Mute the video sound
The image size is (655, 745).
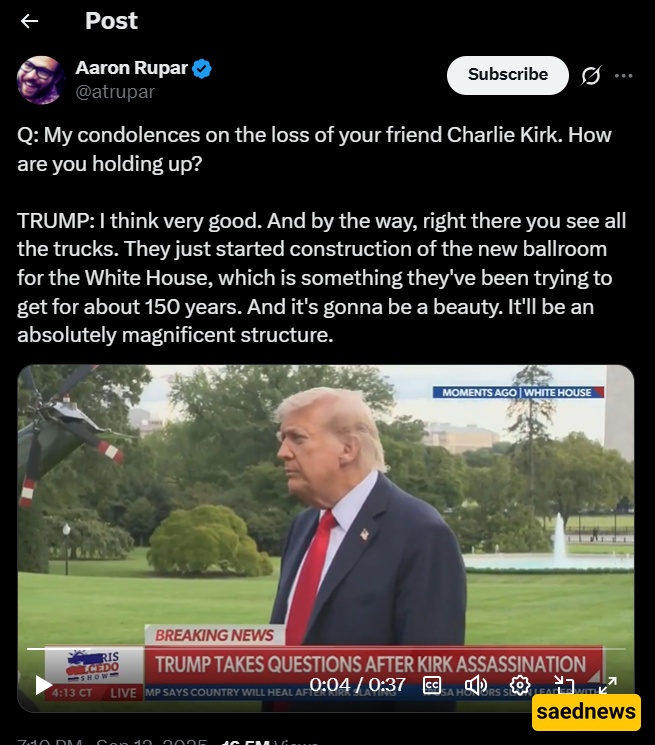click(x=475, y=685)
